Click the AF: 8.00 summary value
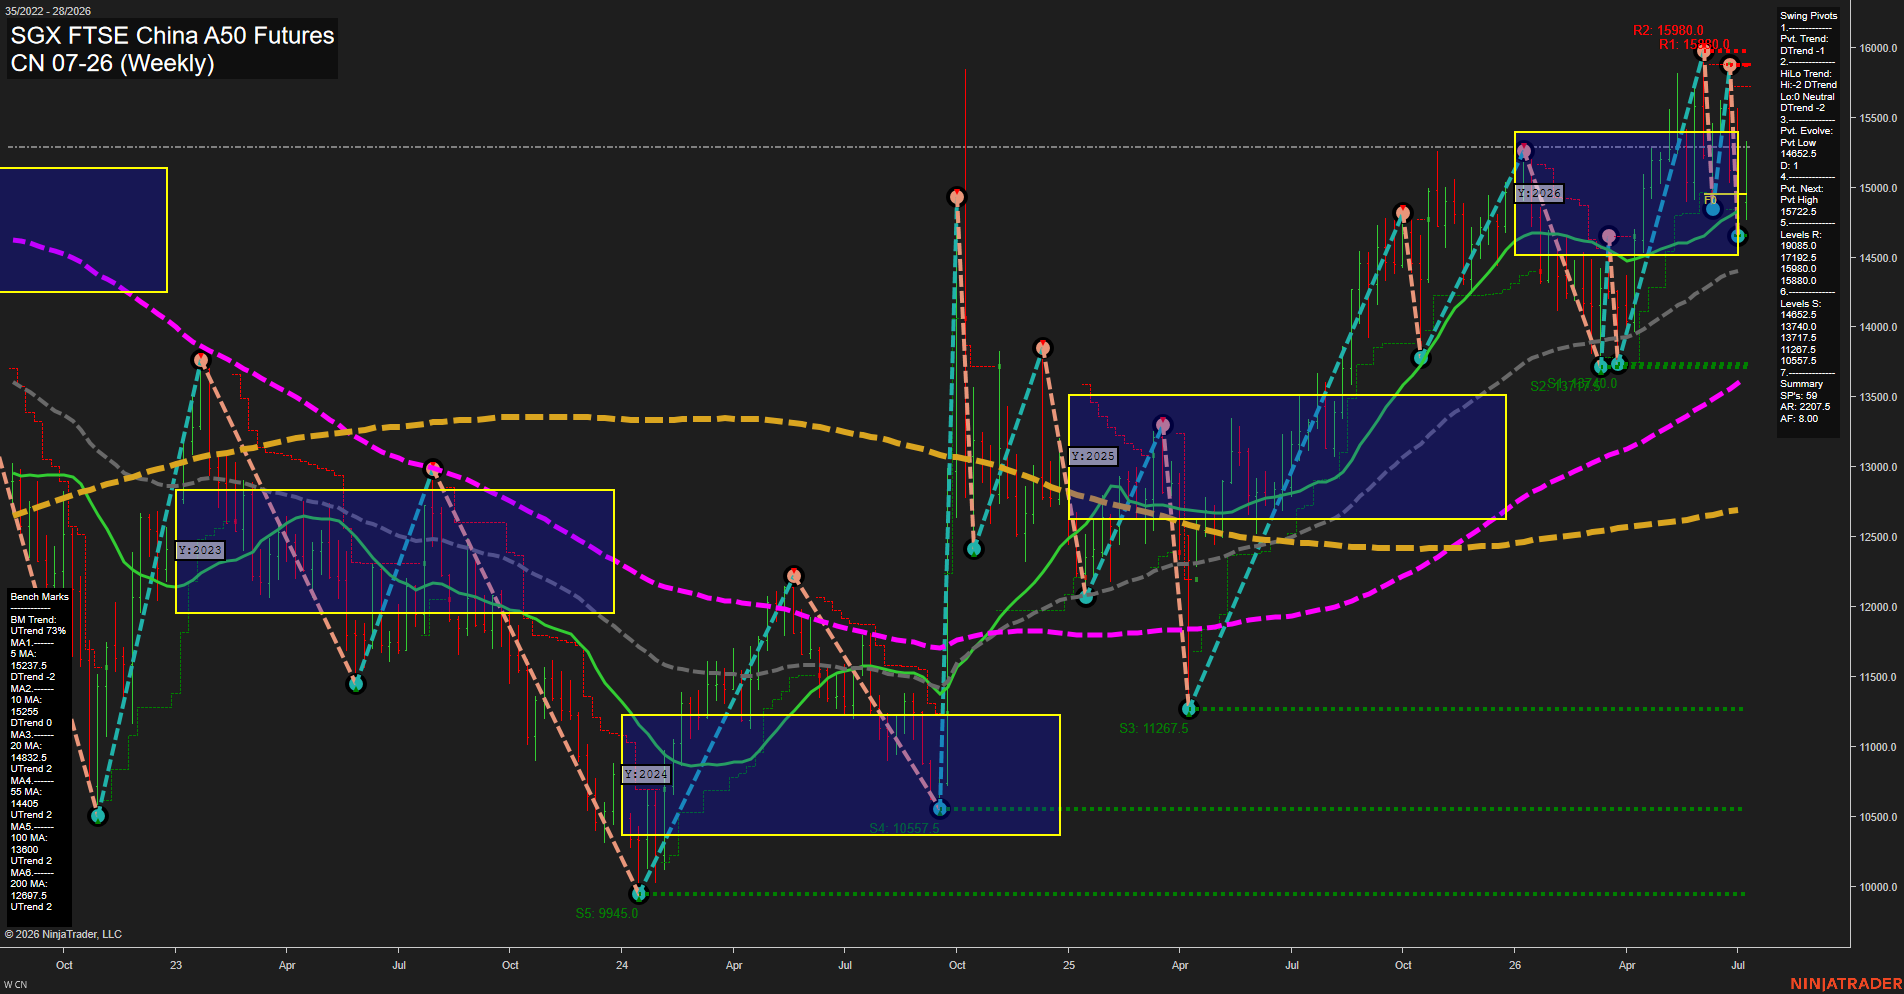Viewport: 1904px width, 994px height. (1799, 419)
